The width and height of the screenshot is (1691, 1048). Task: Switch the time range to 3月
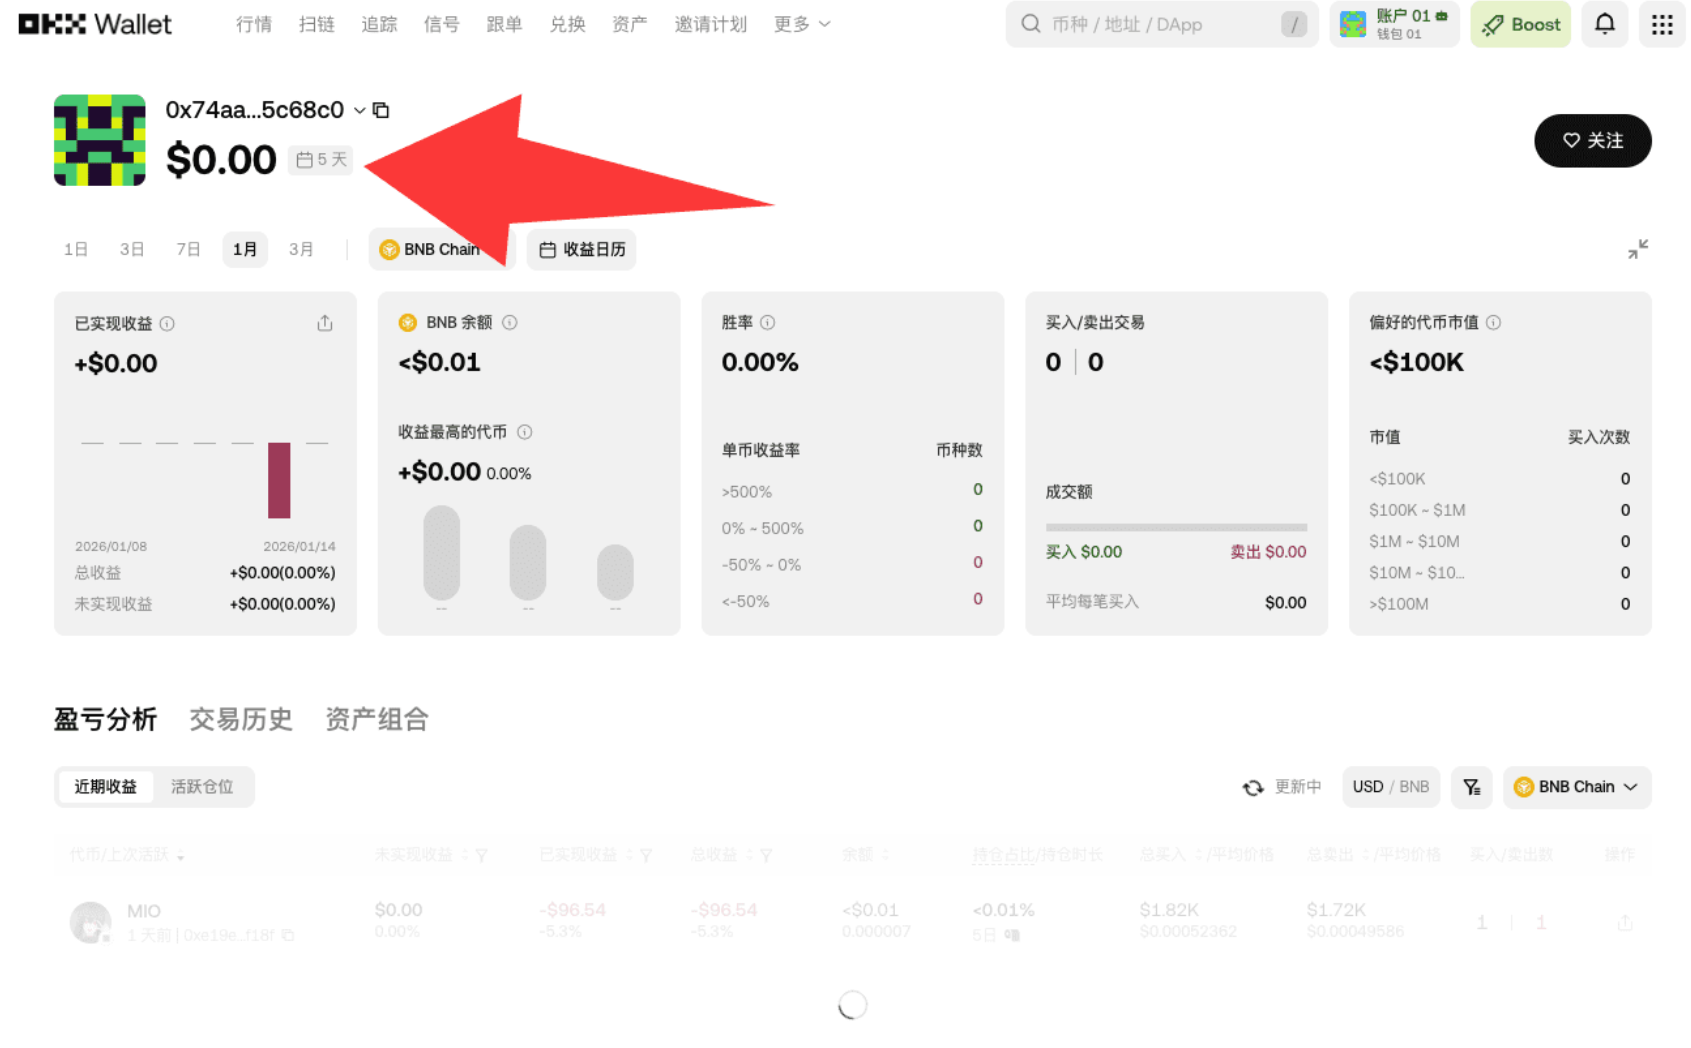[301, 249]
